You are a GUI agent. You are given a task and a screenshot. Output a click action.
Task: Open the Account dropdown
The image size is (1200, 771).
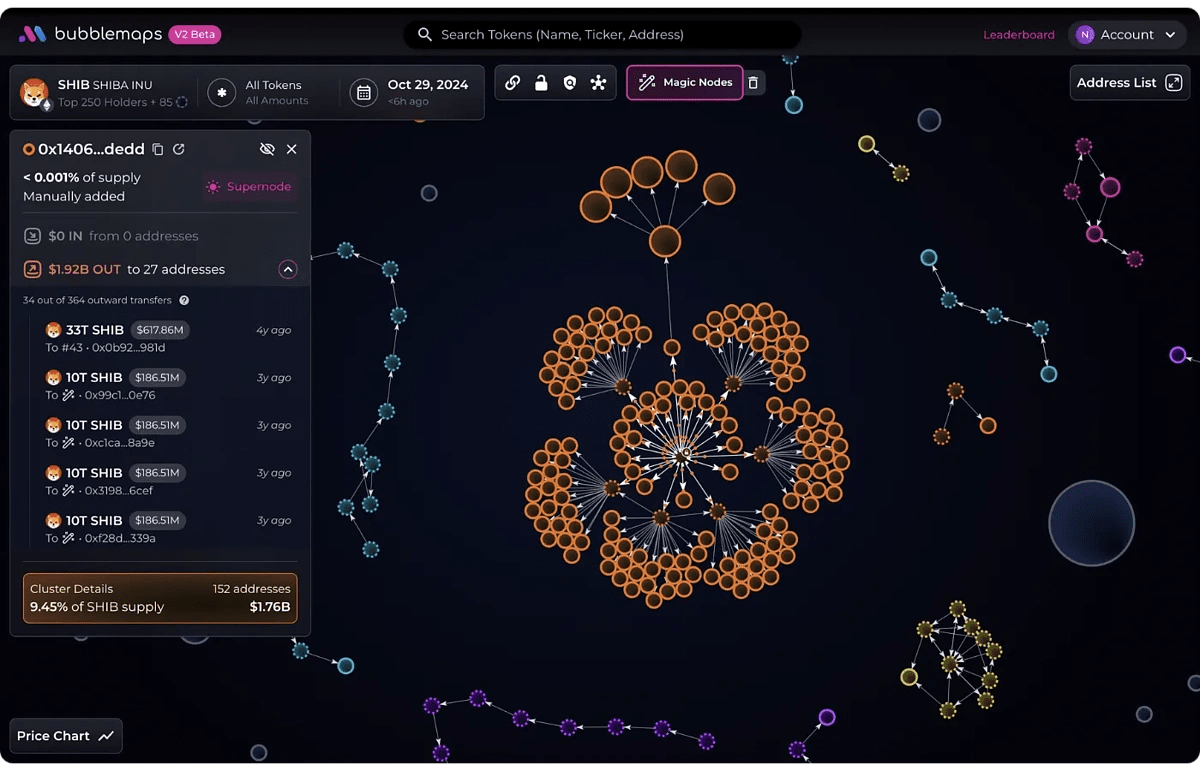pos(1127,34)
